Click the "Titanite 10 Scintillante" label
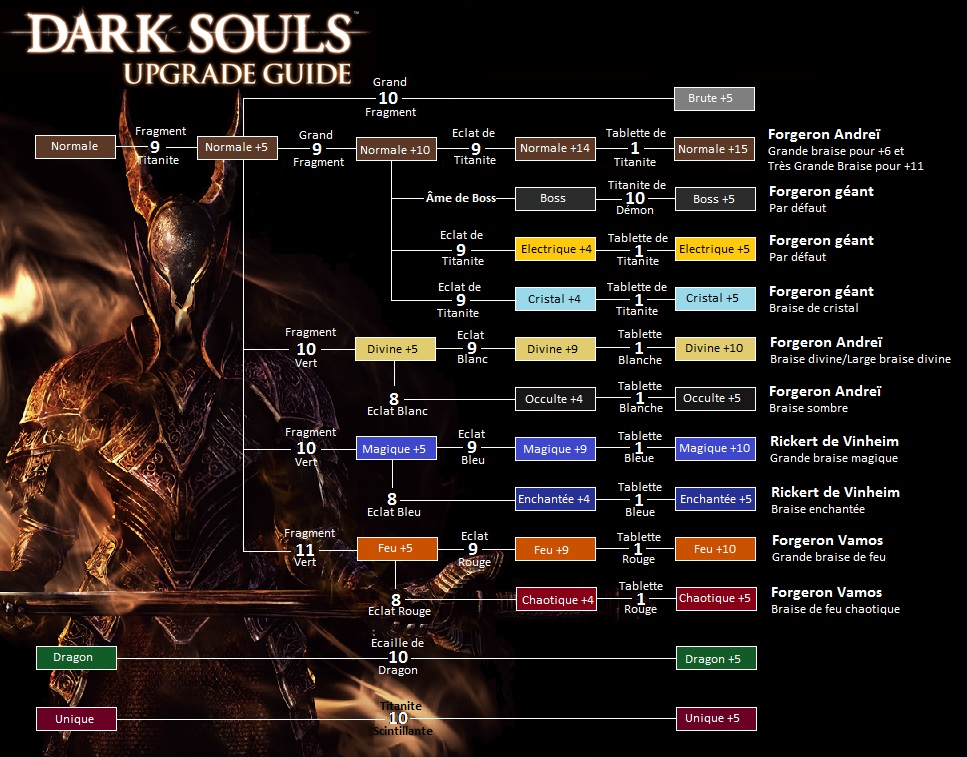This screenshot has width=967, height=757. coord(401,718)
